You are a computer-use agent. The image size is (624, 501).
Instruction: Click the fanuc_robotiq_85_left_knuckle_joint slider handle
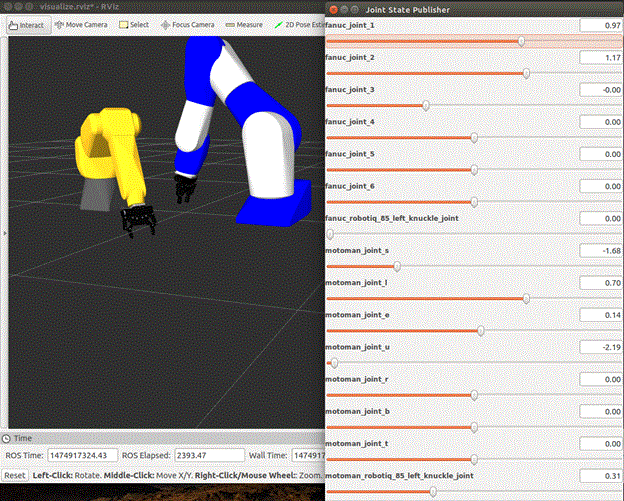coord(330,234)
